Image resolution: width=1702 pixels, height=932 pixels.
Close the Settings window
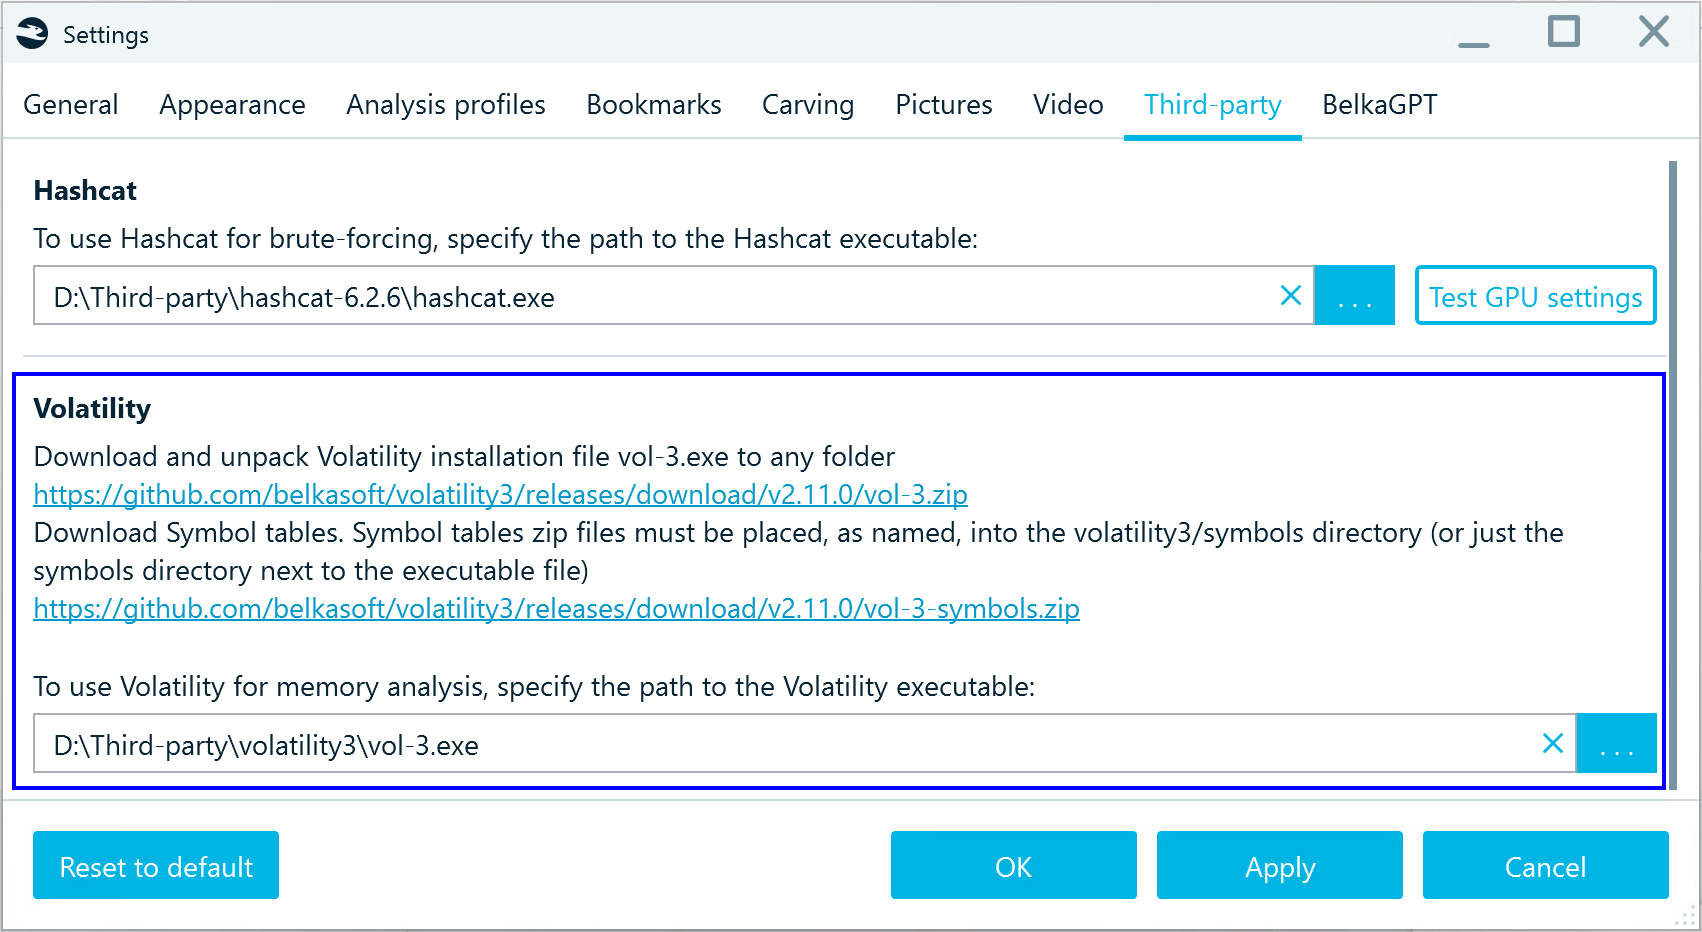point(1654,32)
